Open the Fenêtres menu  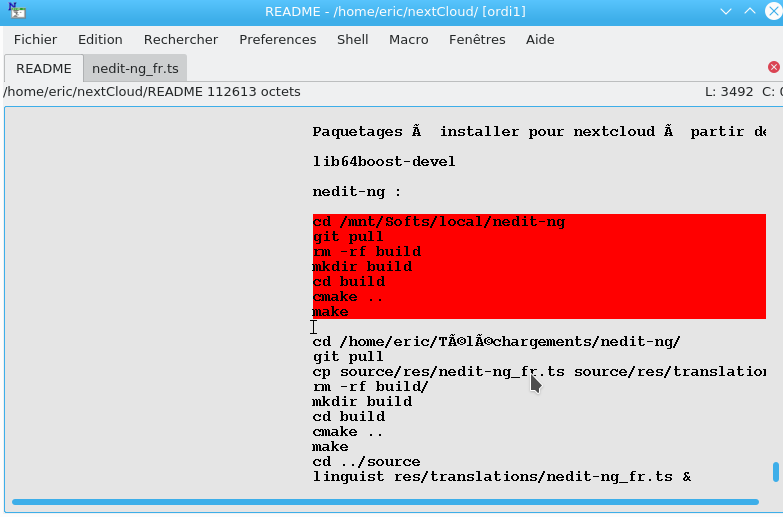pos(477,39)
